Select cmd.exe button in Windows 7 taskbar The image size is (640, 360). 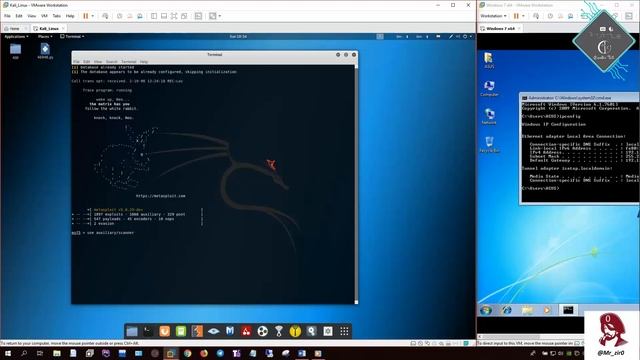[x=568, y=310]
